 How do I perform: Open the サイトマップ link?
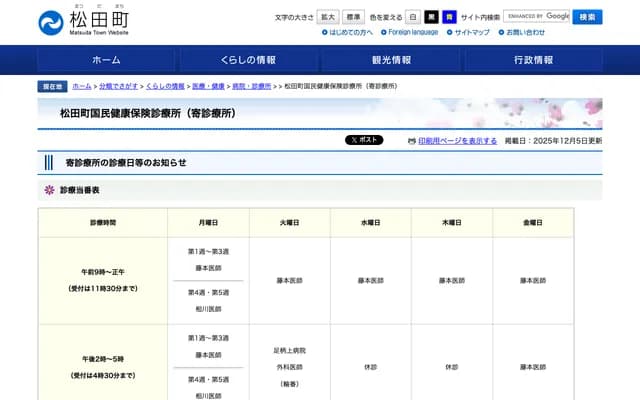click(x=471, y=32)
